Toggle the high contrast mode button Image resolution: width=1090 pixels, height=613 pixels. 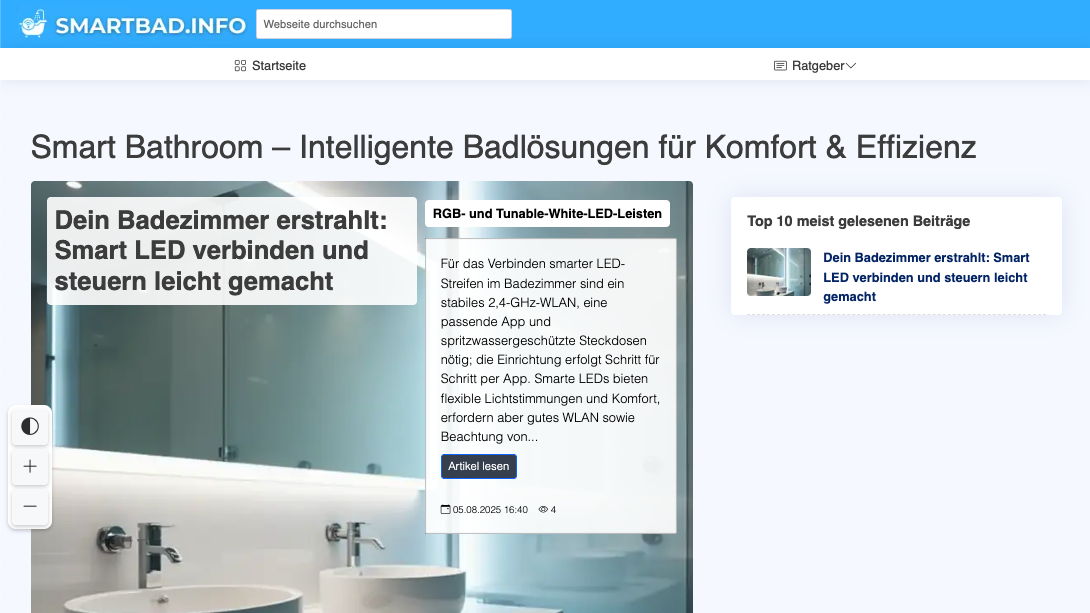[x=30, y=426]
